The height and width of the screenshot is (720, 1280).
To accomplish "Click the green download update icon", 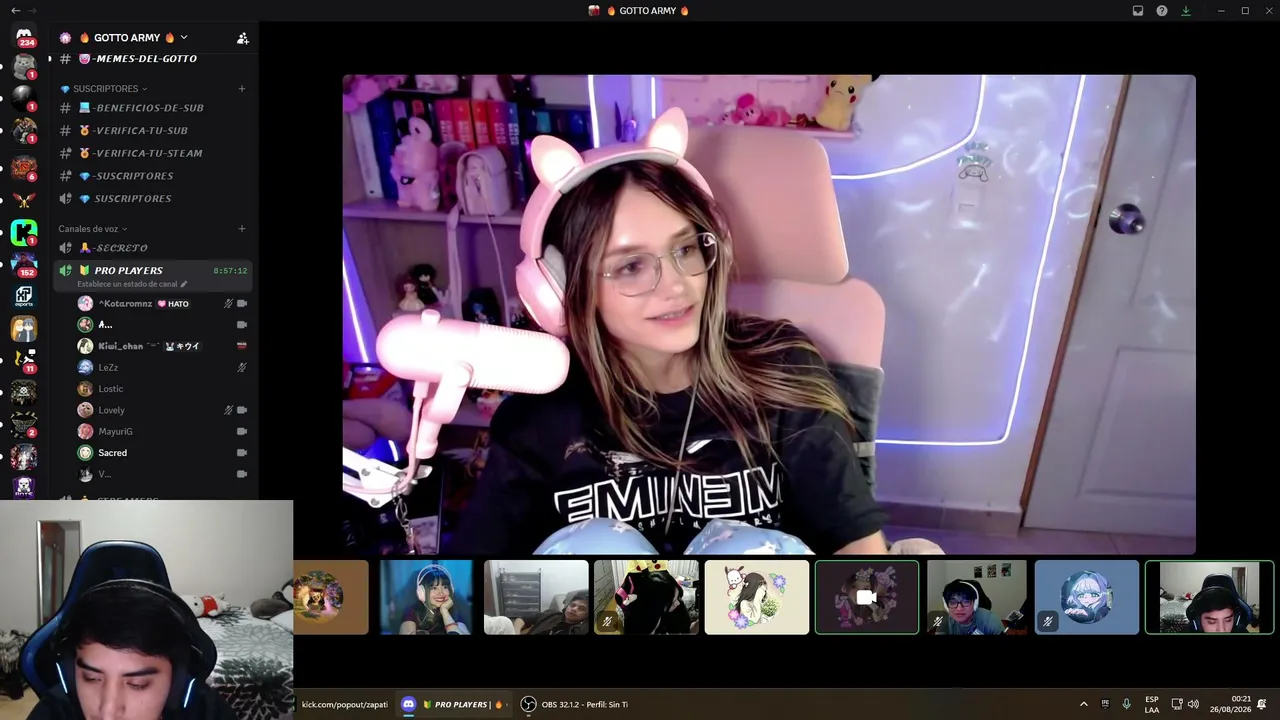I will tap(1186, 11).
